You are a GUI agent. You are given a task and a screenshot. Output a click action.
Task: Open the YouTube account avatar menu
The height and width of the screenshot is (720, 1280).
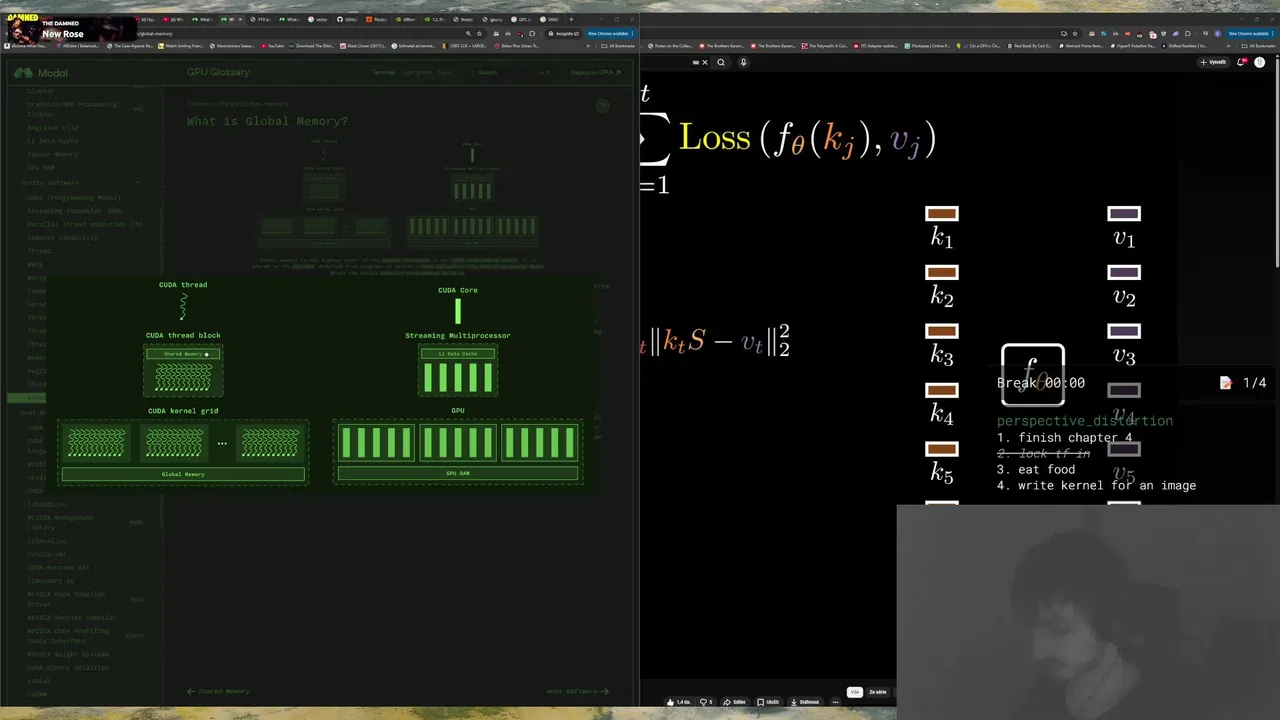1260,62
